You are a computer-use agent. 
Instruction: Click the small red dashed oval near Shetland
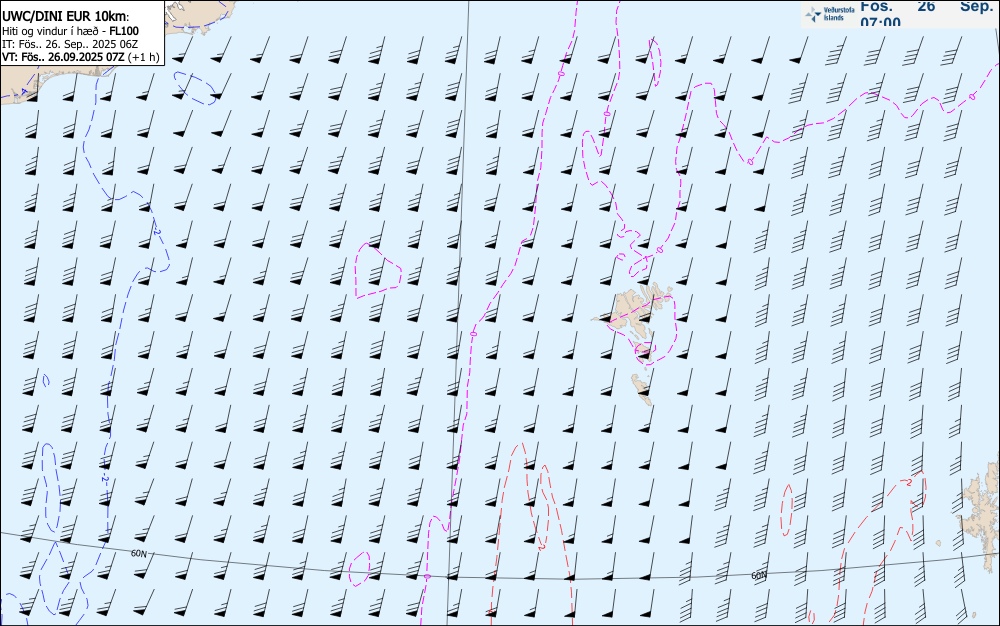(788, 509)
